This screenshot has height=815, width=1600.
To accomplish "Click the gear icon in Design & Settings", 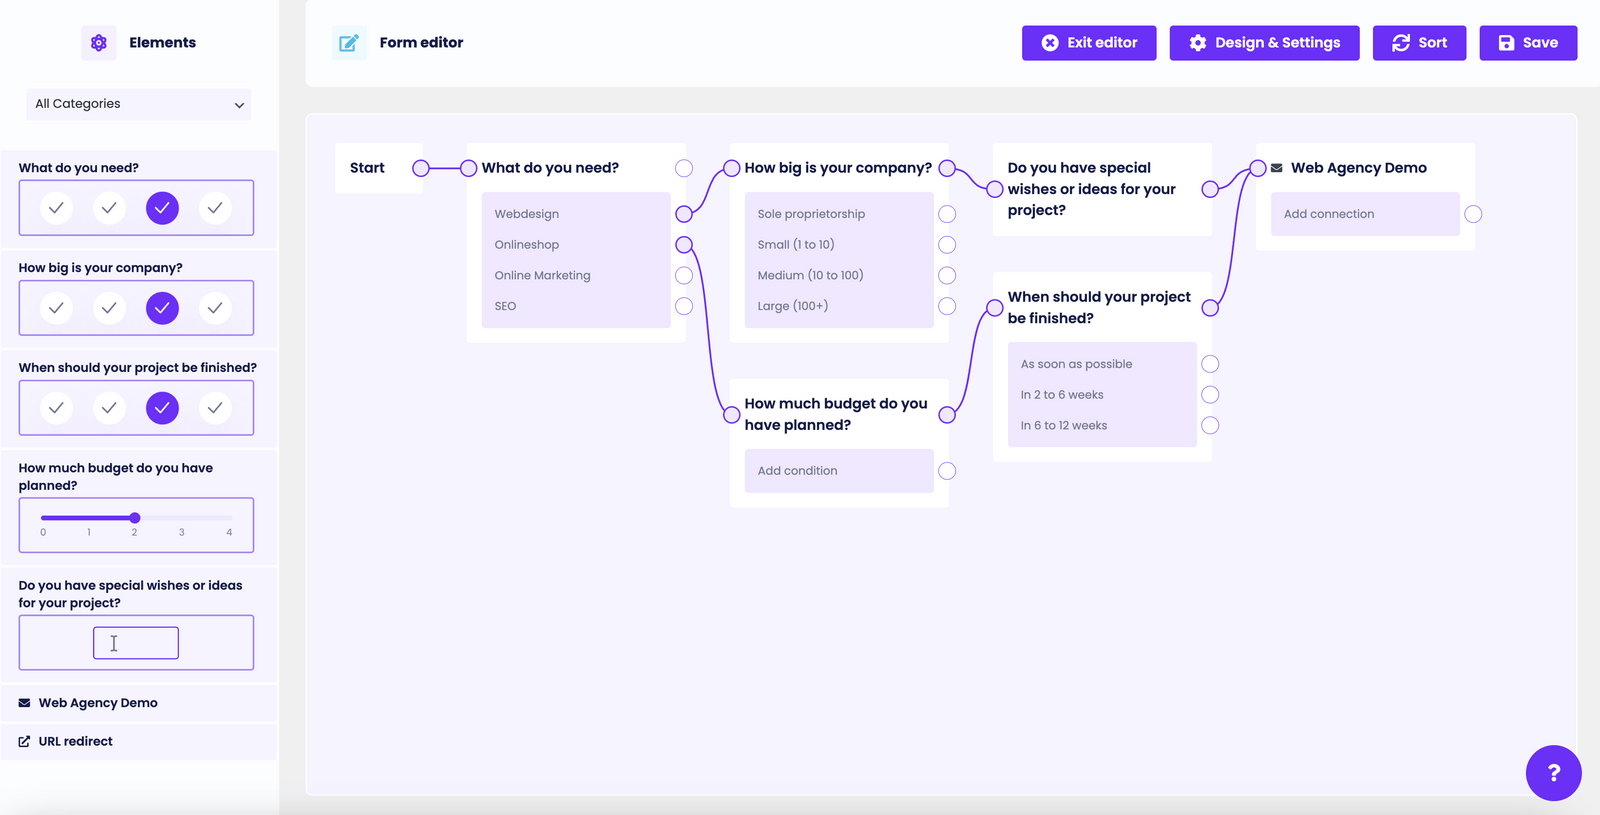I will coord(1199,42).
